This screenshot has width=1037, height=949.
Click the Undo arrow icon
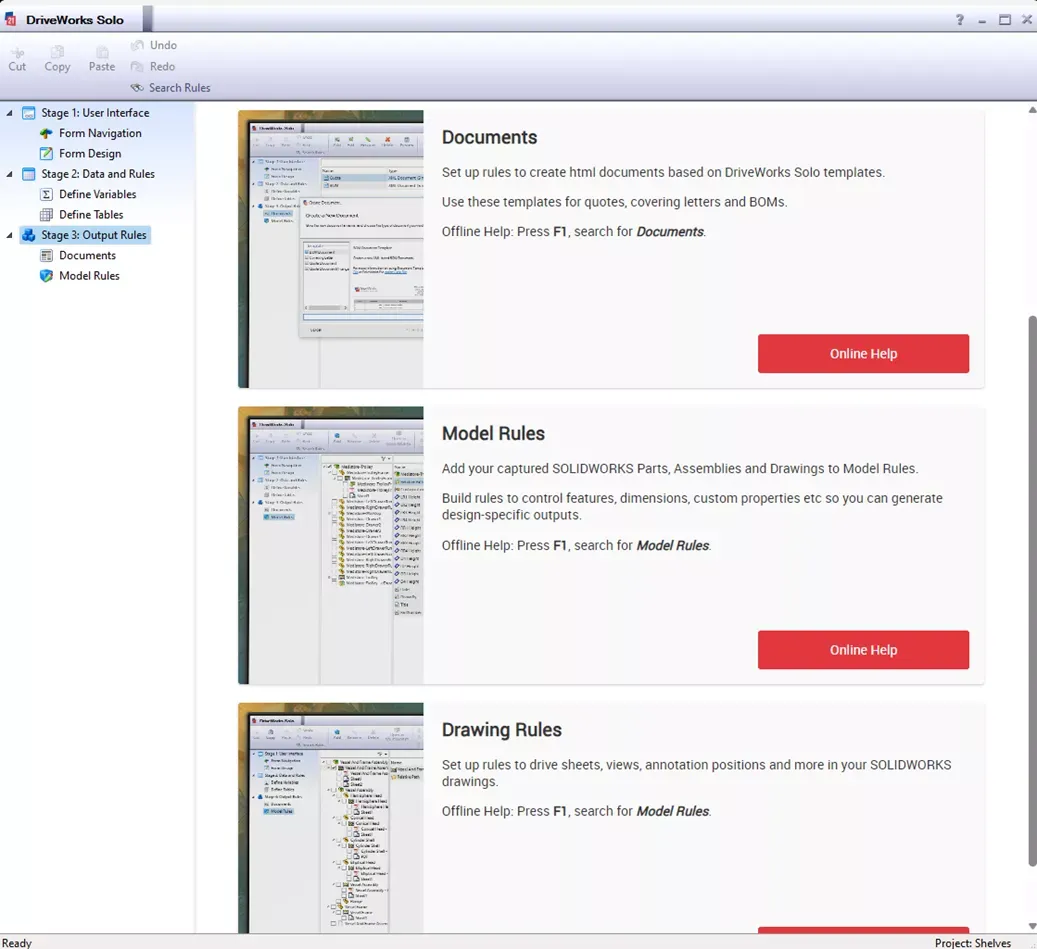pyautogui.click(x=137, y=45)
